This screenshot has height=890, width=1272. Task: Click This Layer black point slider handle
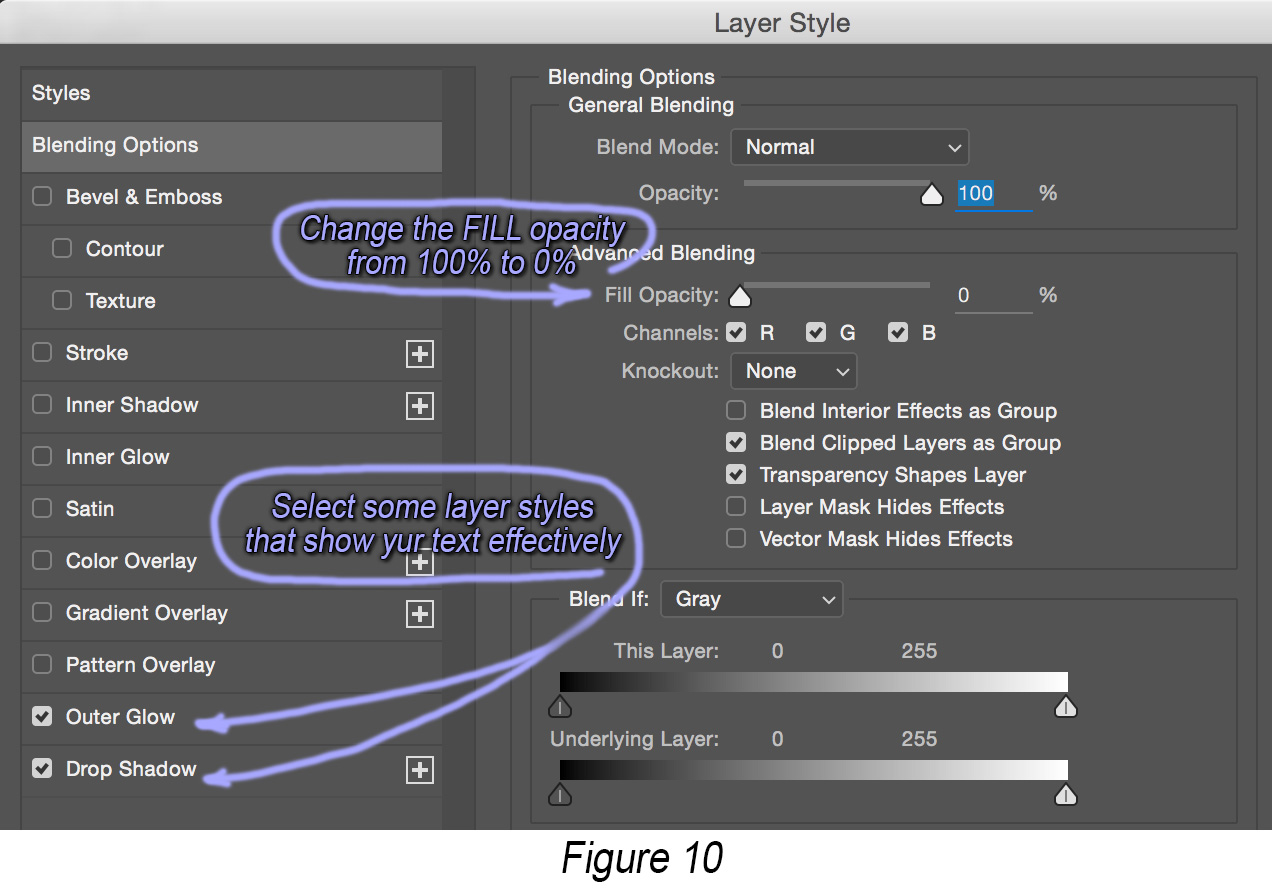pos(561,708)
